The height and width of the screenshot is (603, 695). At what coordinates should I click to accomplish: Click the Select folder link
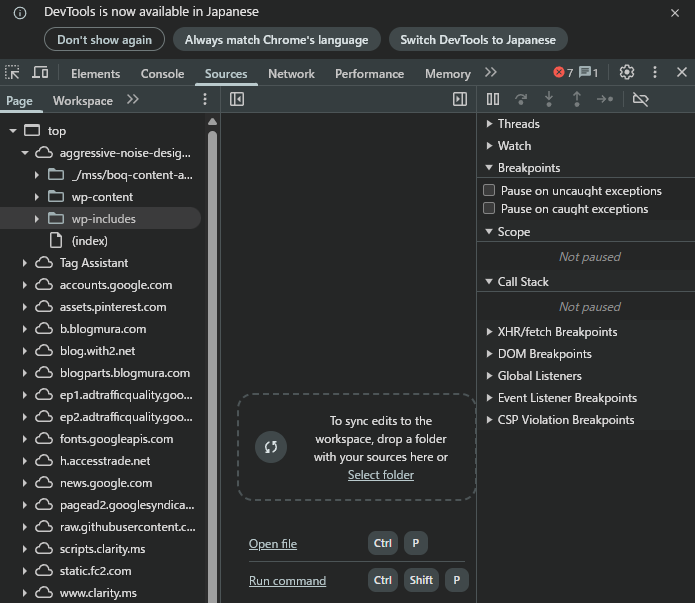[x=380, y=475]
